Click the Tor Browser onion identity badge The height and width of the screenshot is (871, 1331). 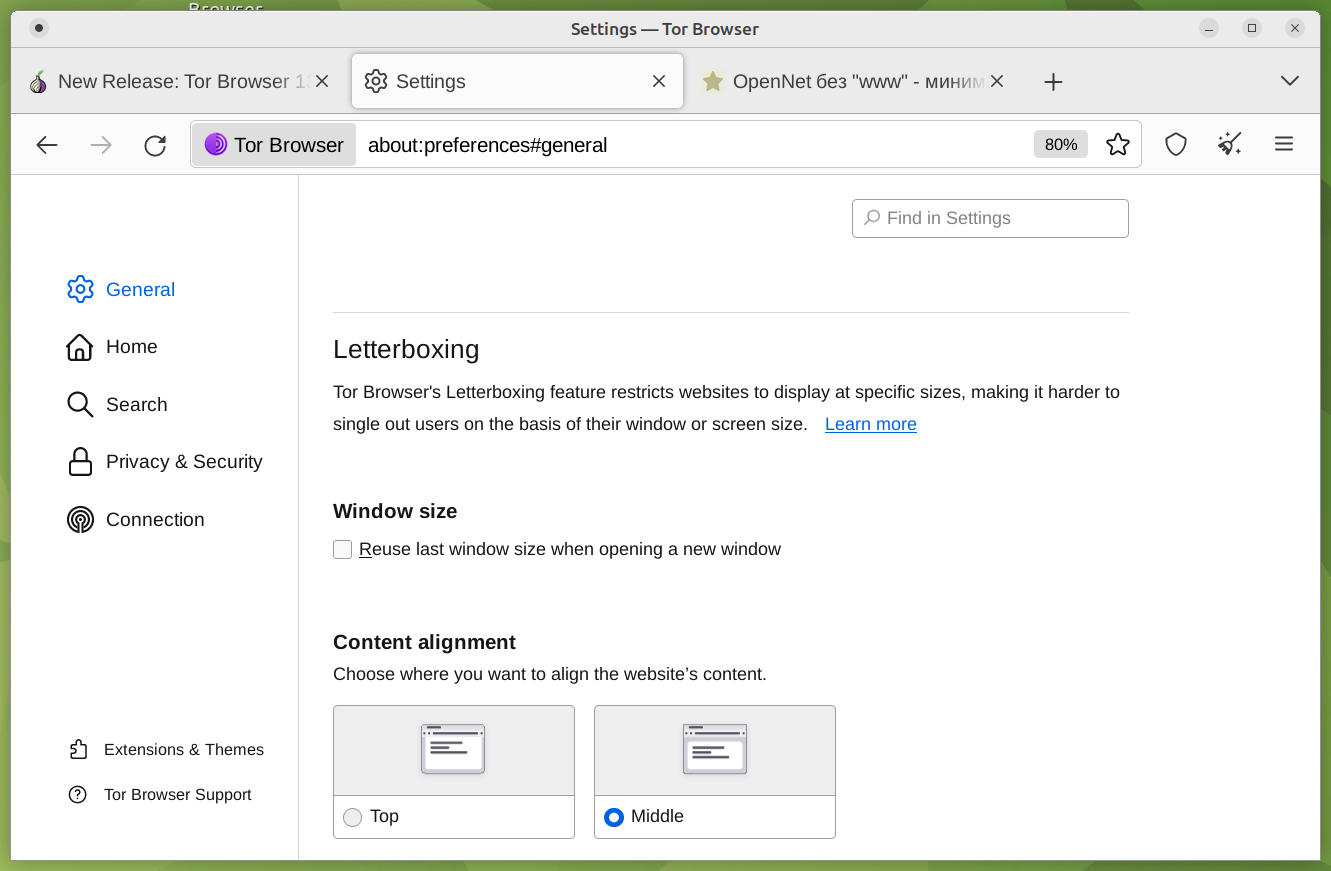pyautogui.click(x=274, y=145)
